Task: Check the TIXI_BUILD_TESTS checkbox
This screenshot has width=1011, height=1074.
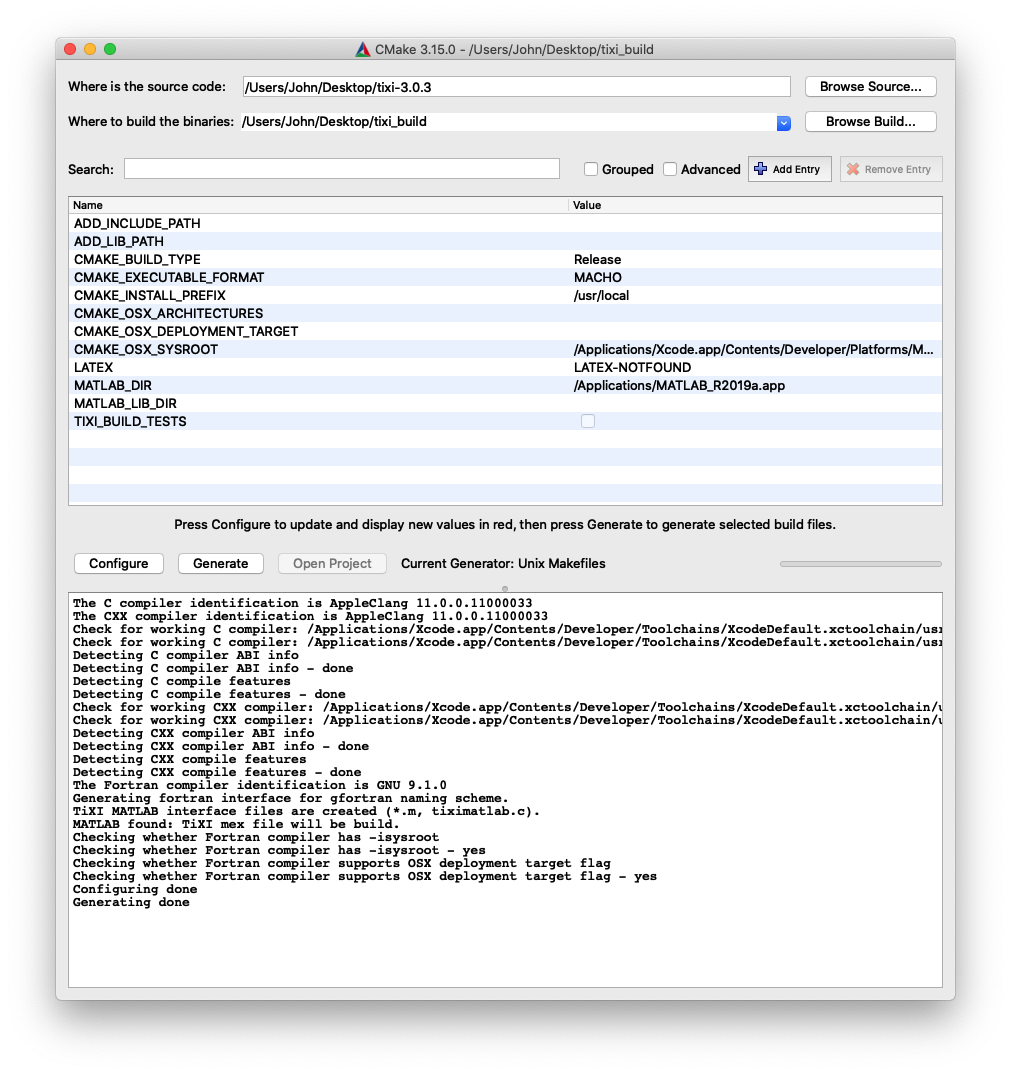Action: [x=588, y=421]
